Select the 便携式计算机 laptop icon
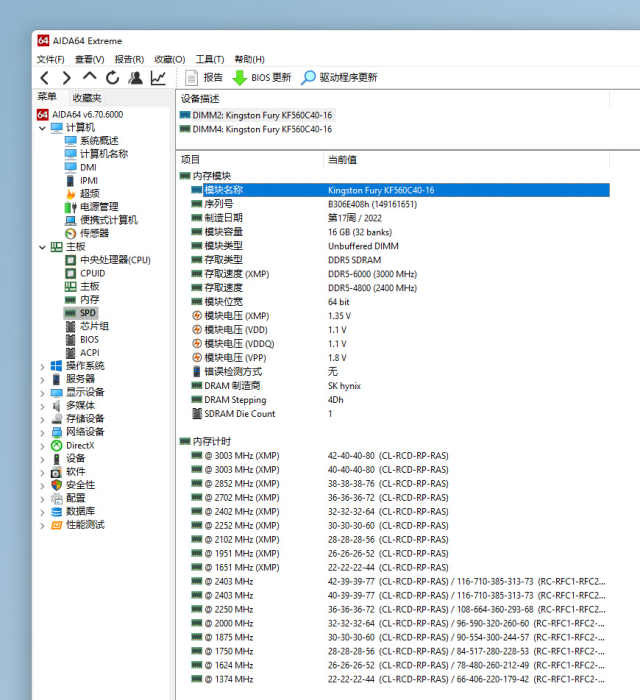 coord(71,220)
